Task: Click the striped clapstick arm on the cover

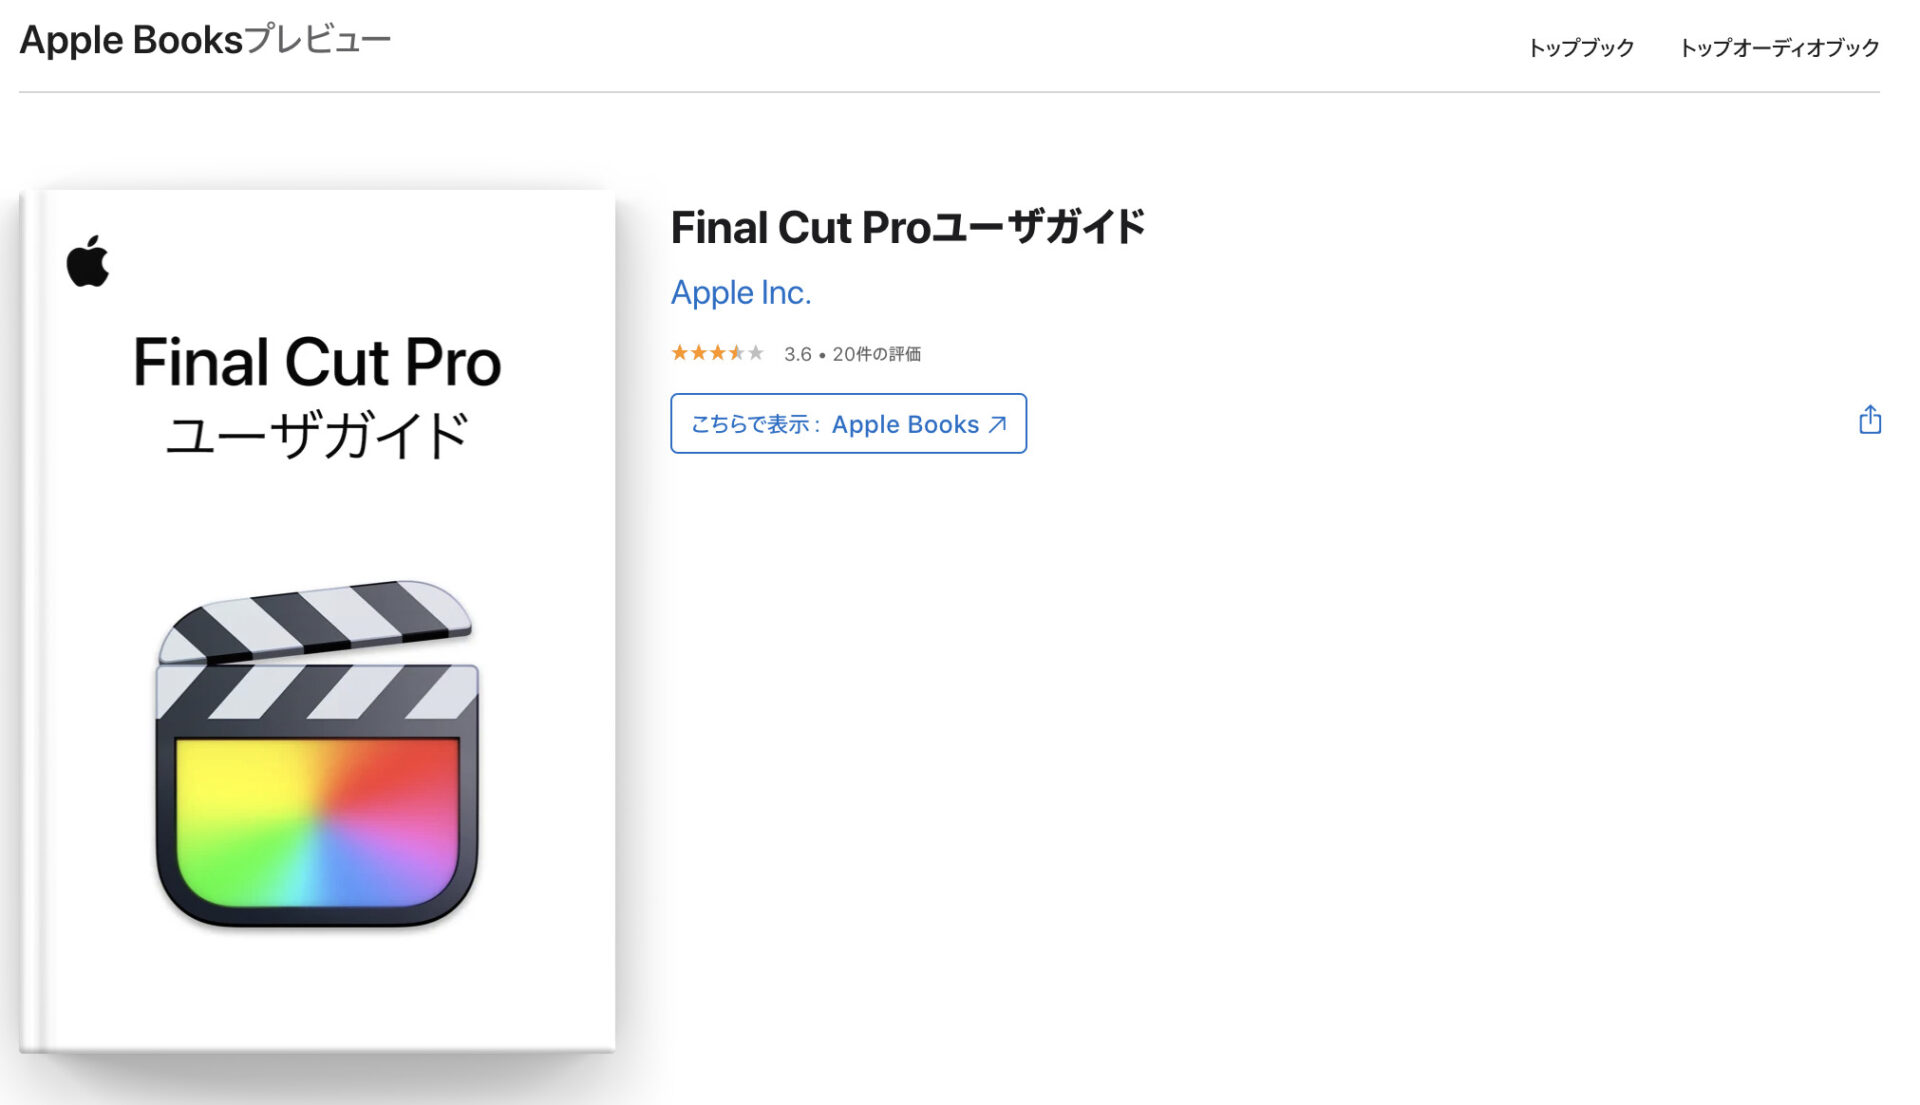Action: coord(315,619)
